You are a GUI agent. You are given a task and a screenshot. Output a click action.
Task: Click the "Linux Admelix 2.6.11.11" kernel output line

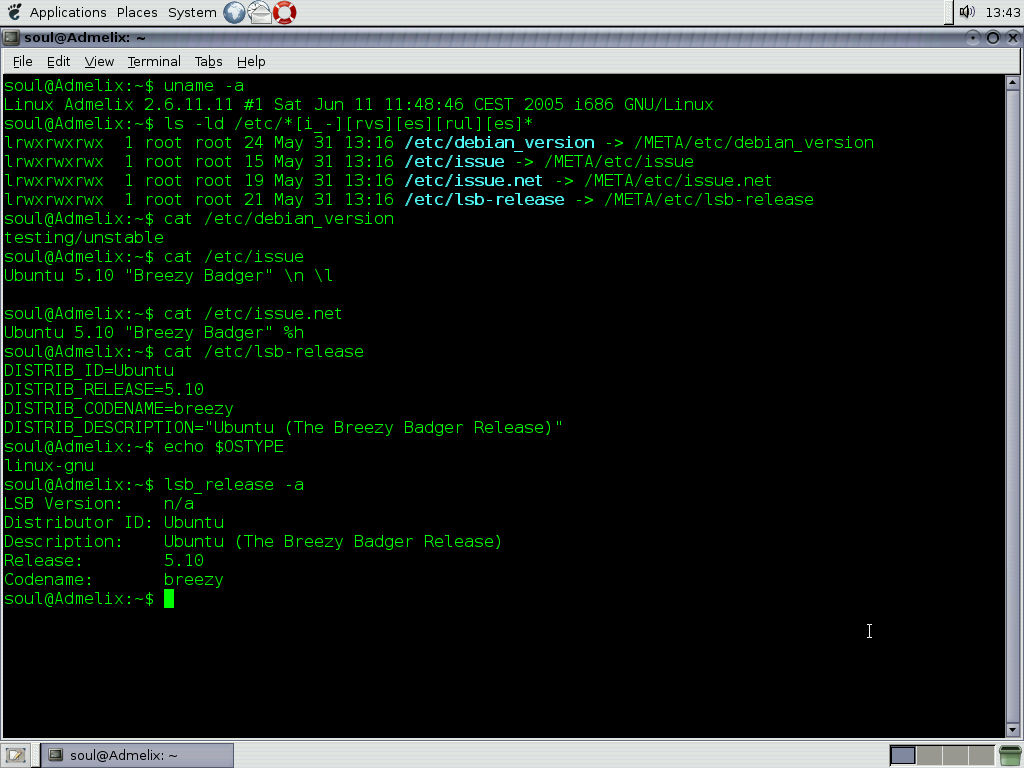pyautogui.click(x=359, y=104)
